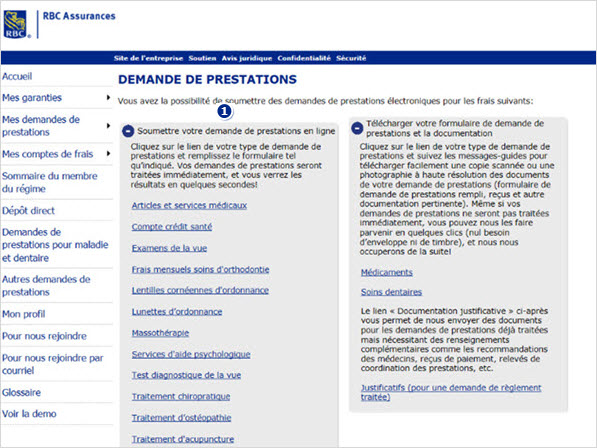
Task: Click the 'DEMANDE DE PRESTATIONS' heading
Action: pos(208,80)
